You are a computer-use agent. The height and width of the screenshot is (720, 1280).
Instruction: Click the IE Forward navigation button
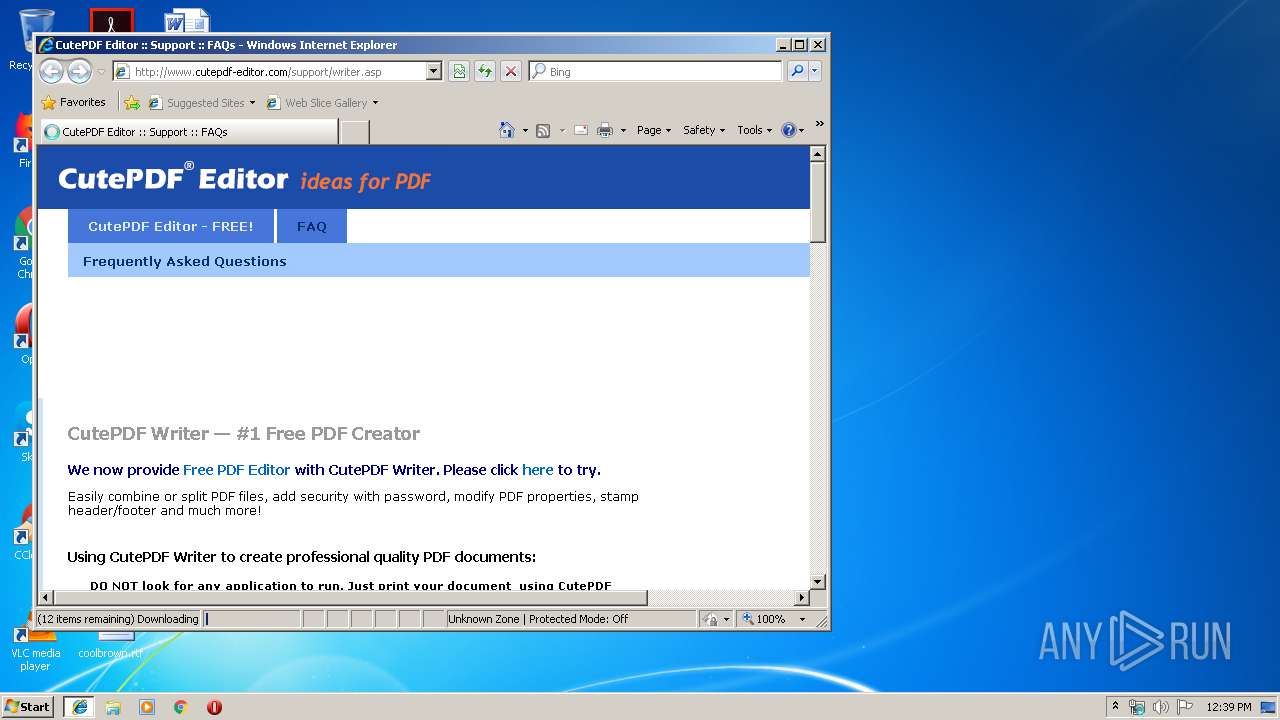pos(79,71)
